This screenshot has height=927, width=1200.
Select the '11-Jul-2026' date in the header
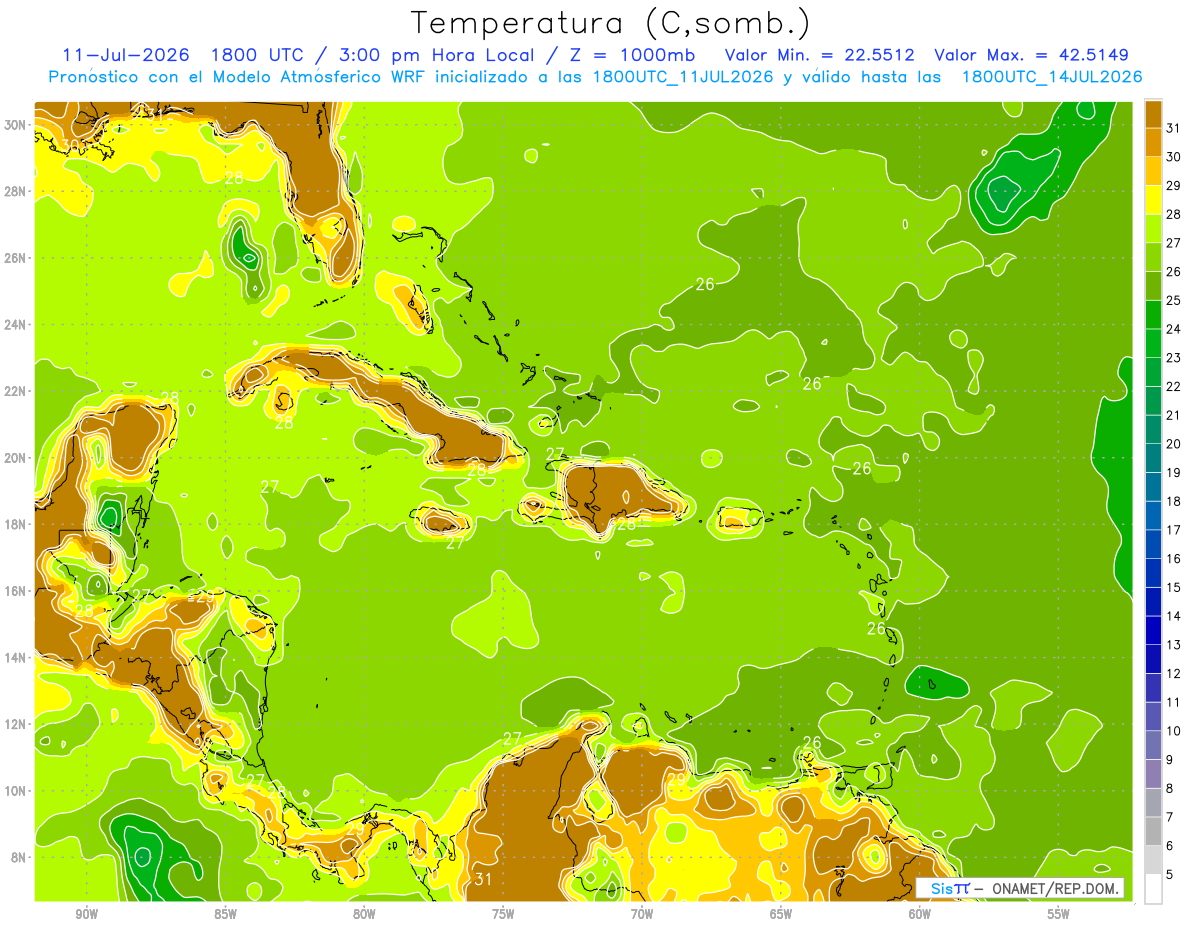point(125,55)
